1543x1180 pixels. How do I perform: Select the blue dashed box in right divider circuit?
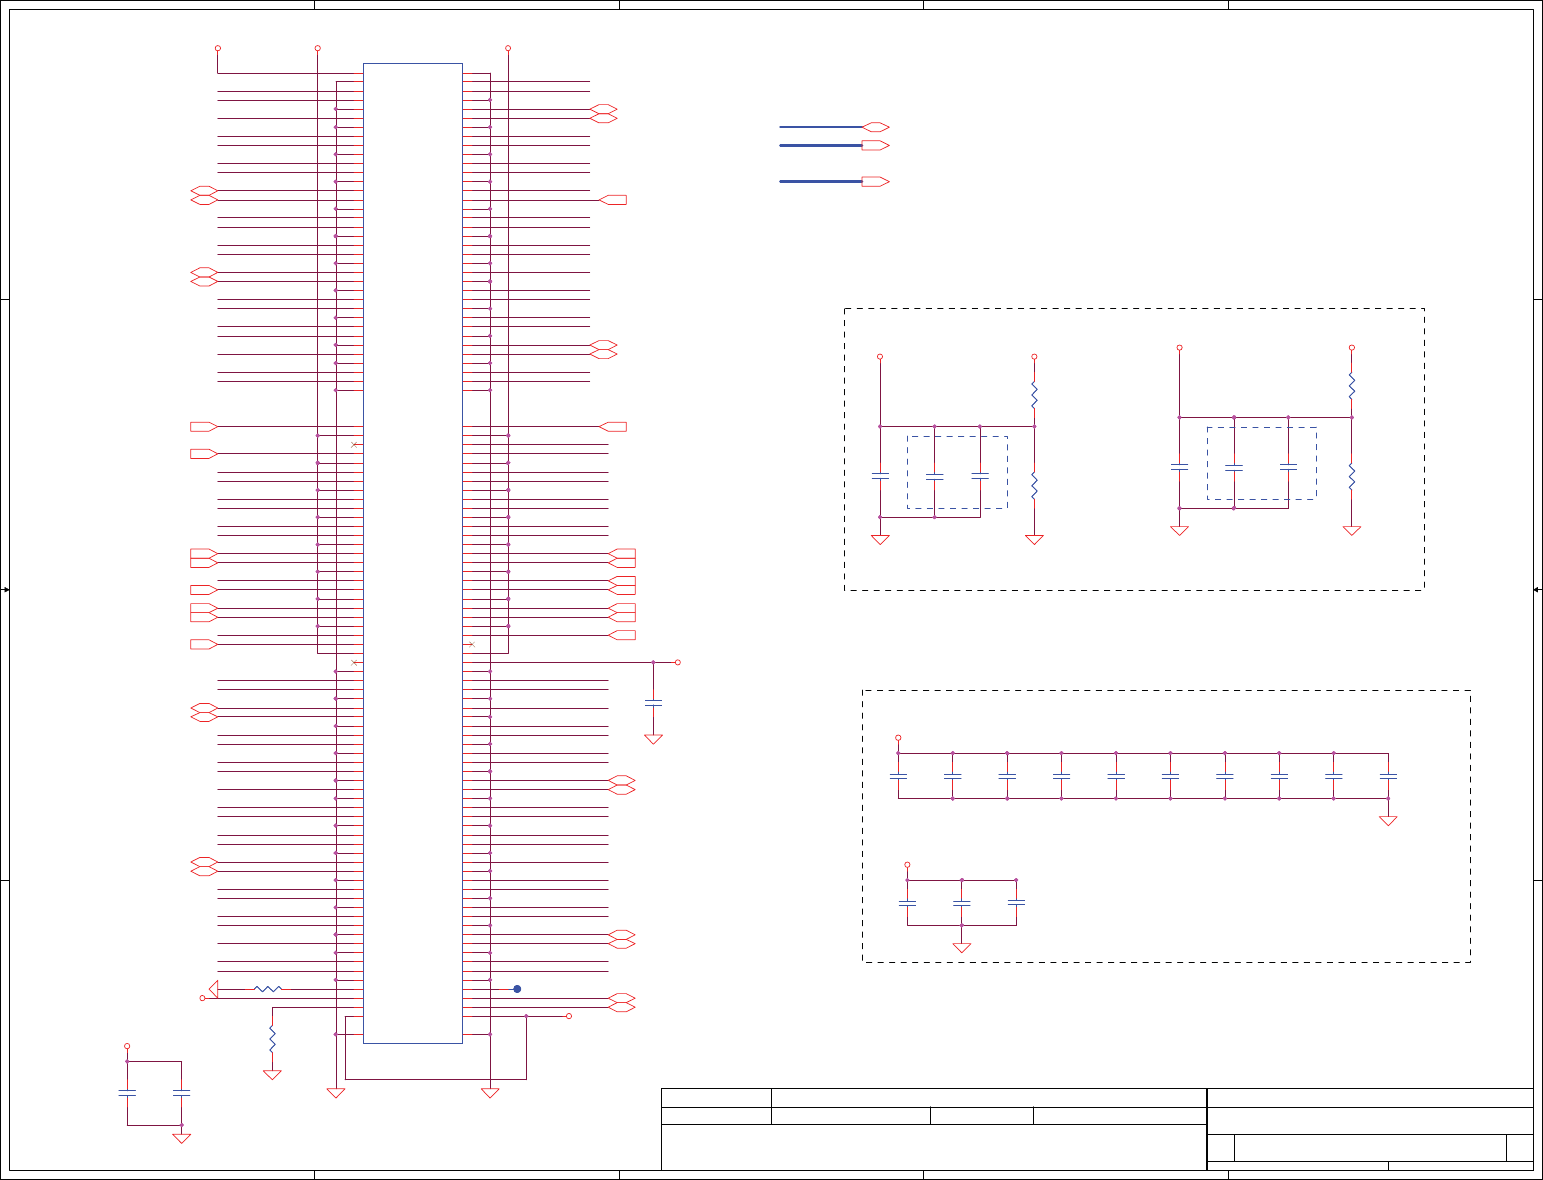[1261, 463]
